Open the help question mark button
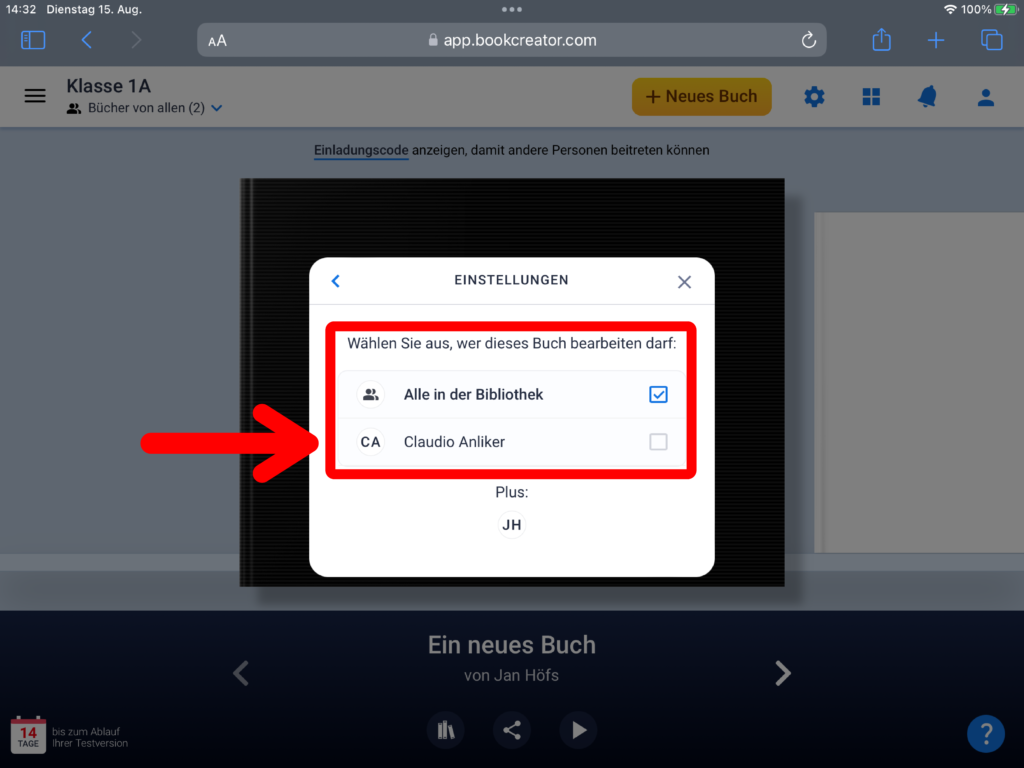The image size is (1024, 768). 985,733
